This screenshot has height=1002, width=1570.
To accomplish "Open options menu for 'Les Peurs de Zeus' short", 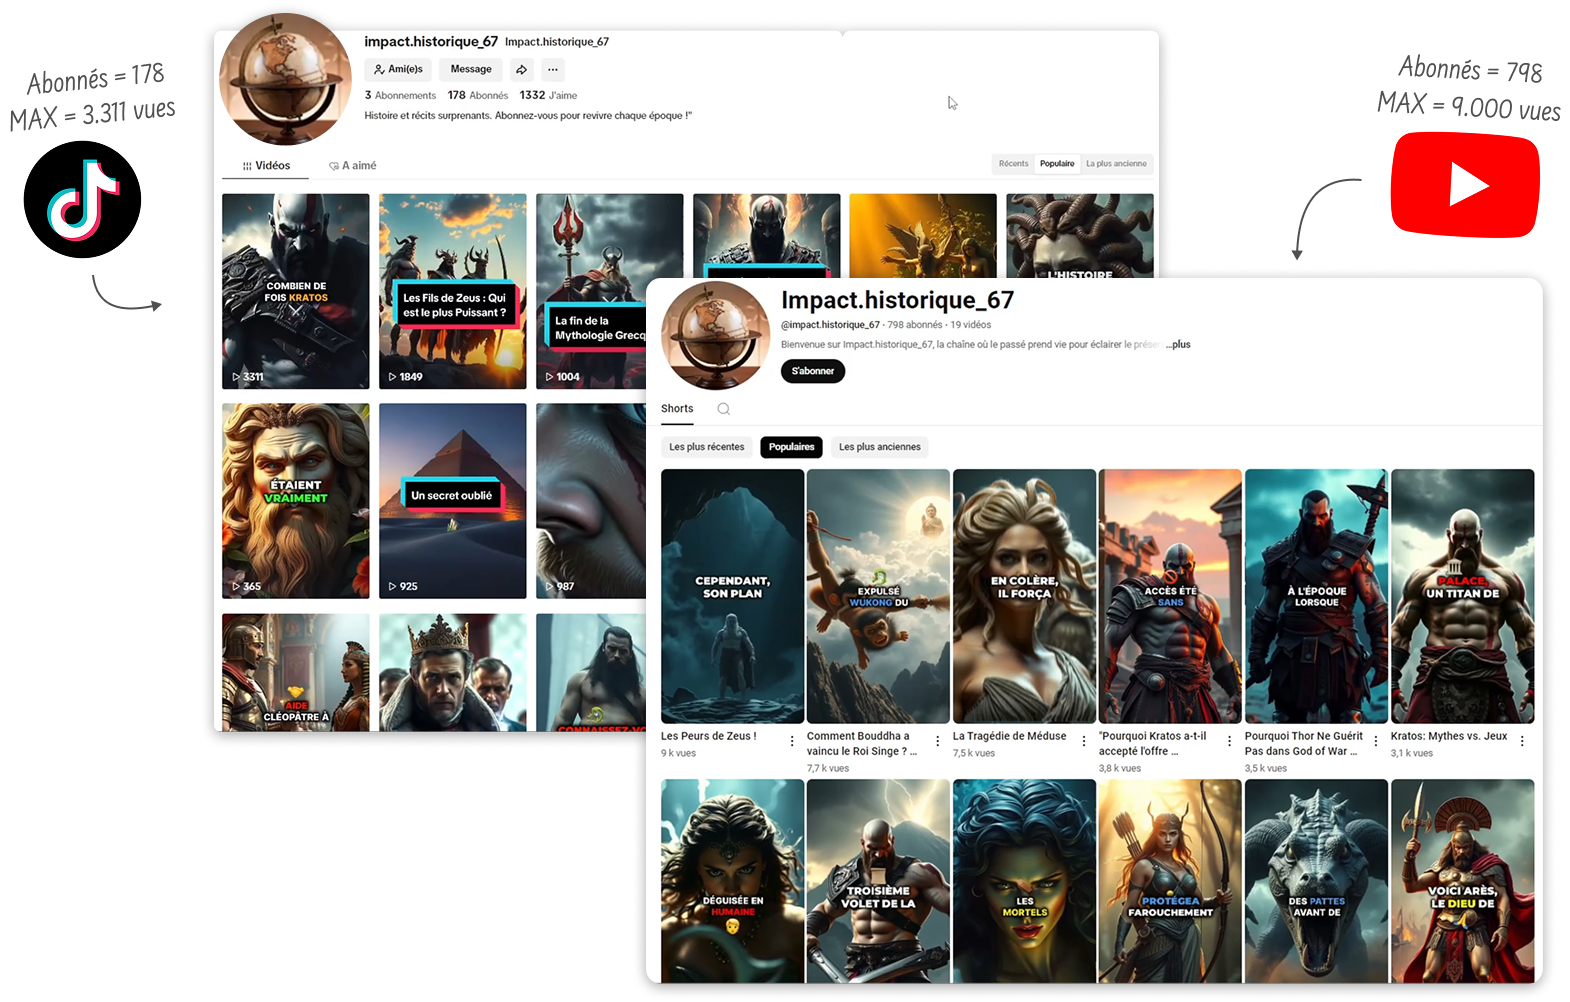I will click(x=792, y=741).
